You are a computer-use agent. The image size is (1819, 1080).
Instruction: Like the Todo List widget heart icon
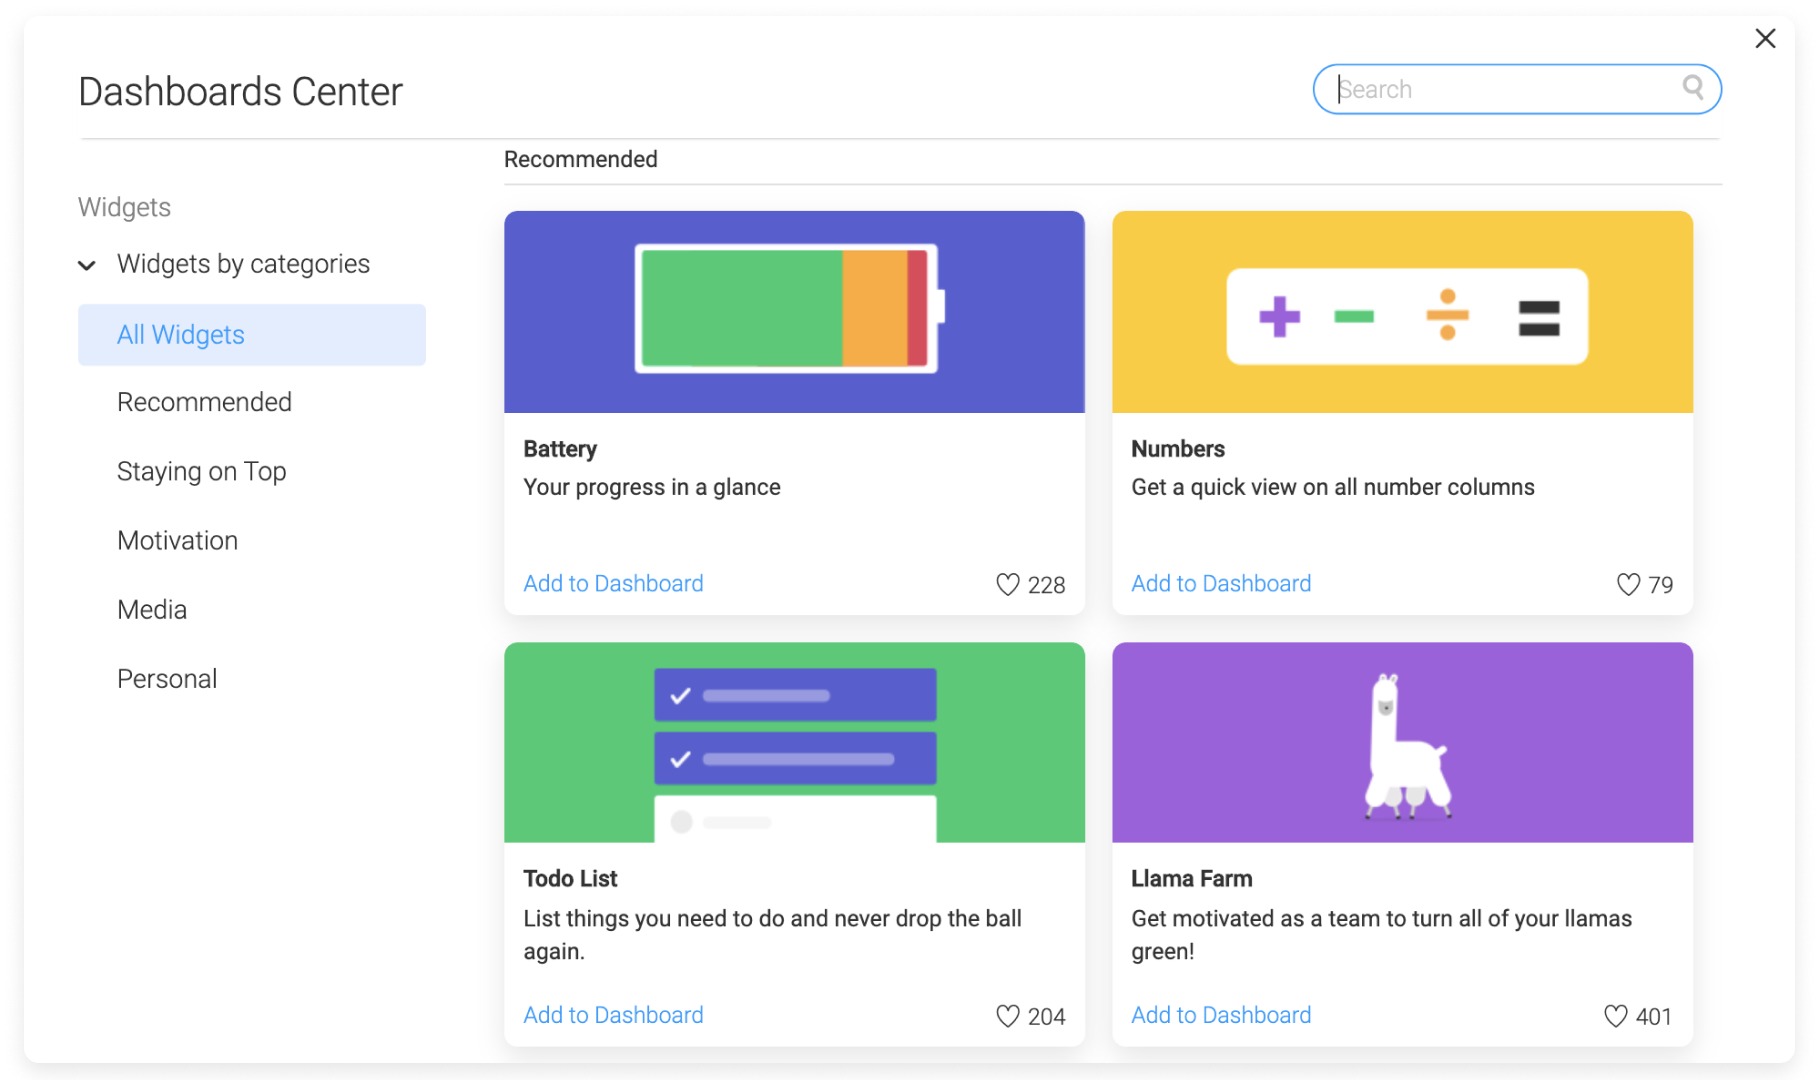pos(1007,1016)
